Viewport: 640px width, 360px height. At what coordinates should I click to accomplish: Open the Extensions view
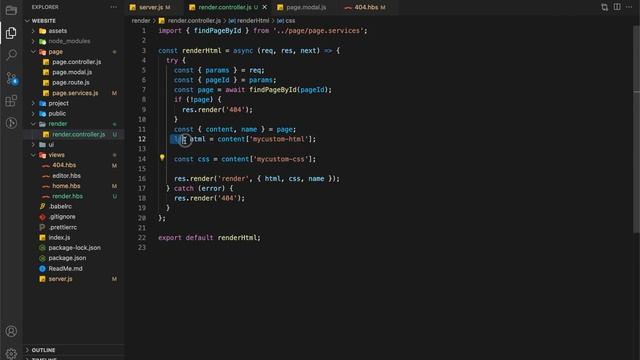[11, 100]
